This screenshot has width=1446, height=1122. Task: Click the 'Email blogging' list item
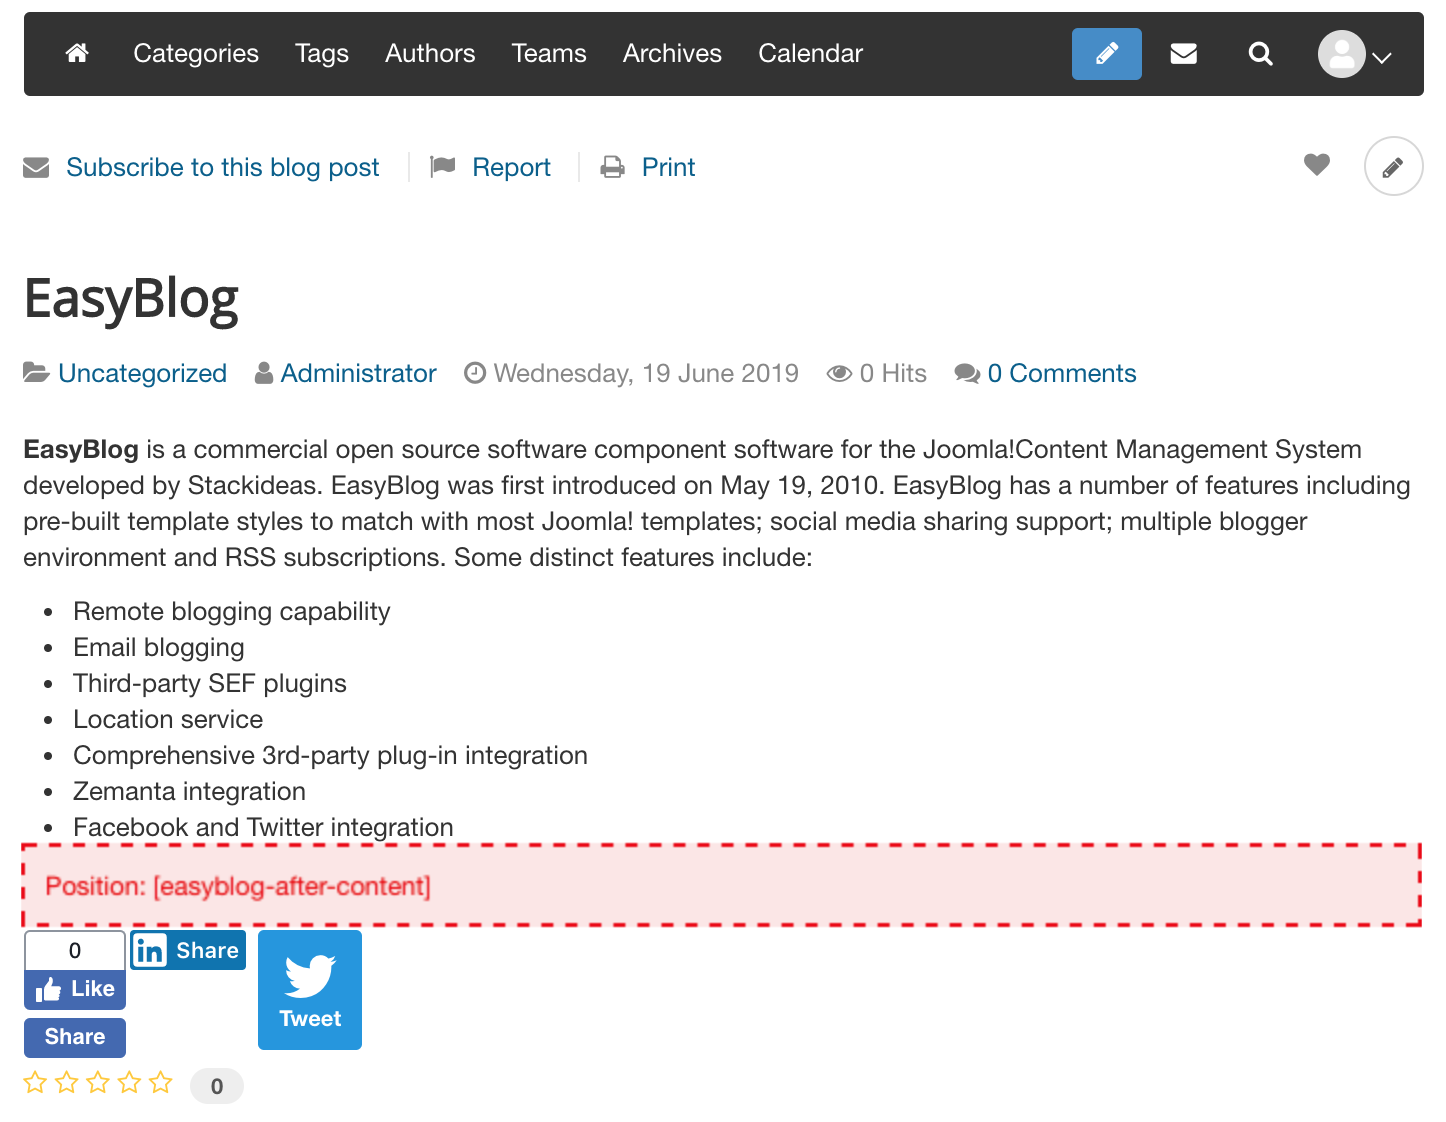(159, 647)
